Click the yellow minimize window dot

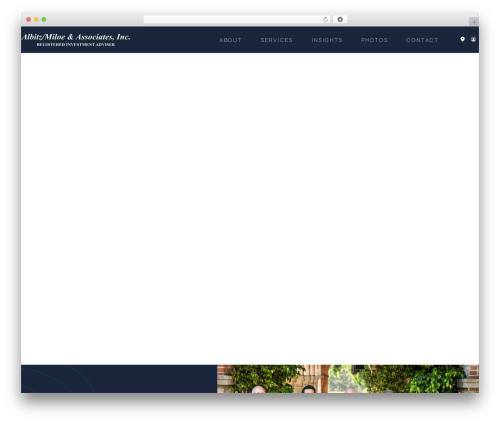click(x=36, y=19)
